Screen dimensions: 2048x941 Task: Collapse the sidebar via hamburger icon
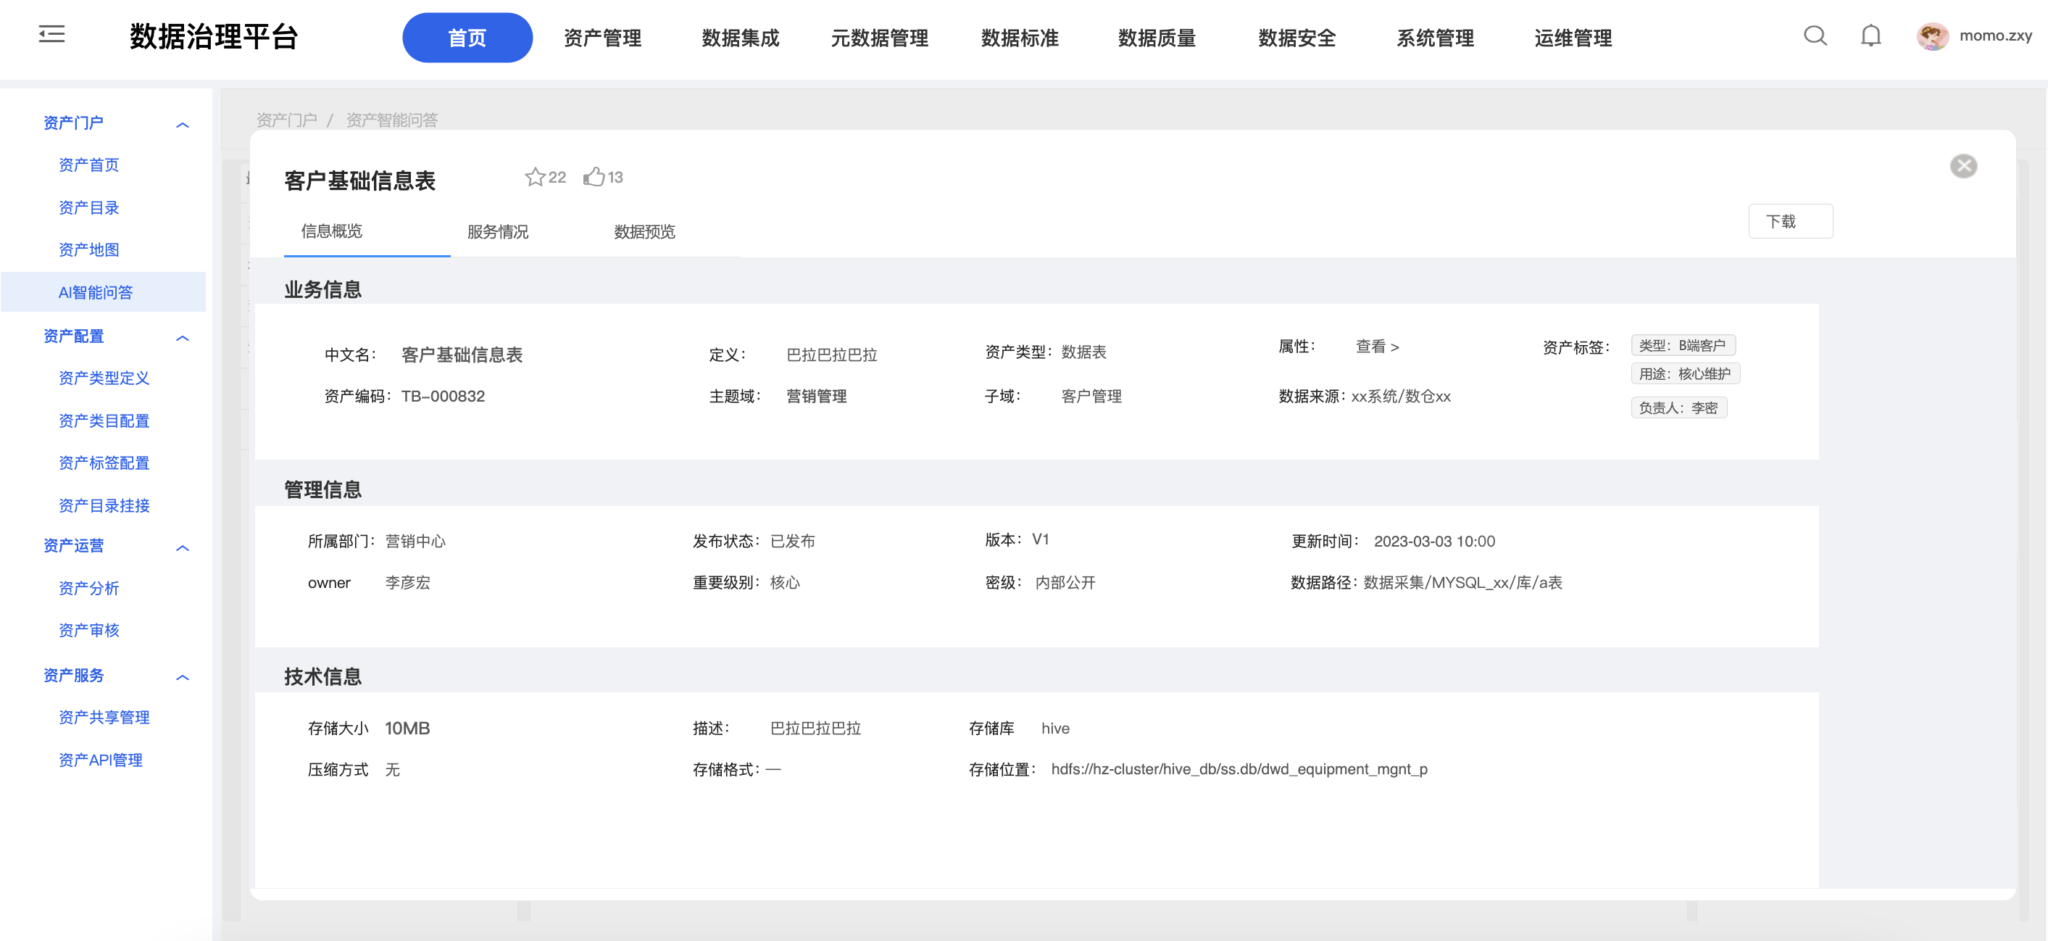point(50,33)
